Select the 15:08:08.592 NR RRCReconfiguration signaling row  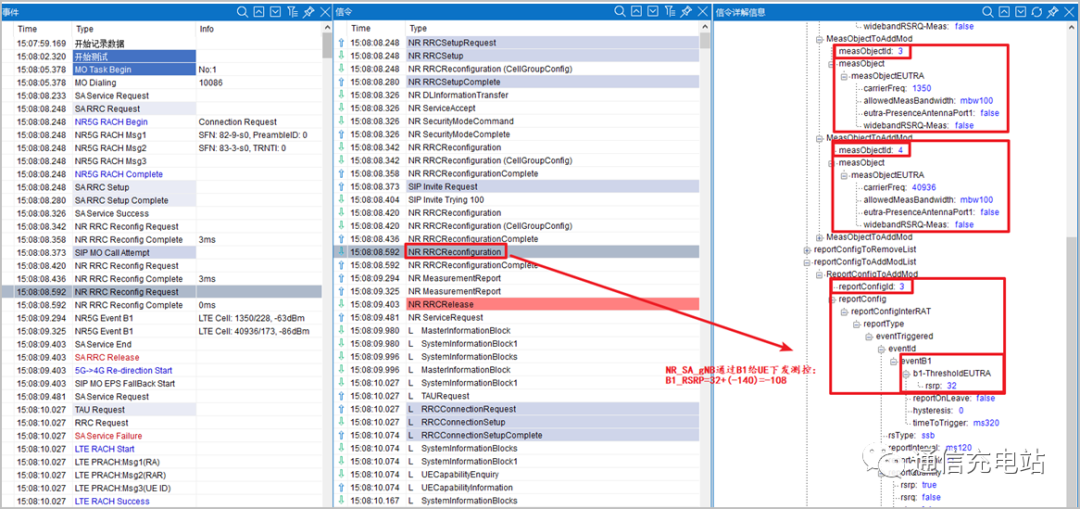517,252
